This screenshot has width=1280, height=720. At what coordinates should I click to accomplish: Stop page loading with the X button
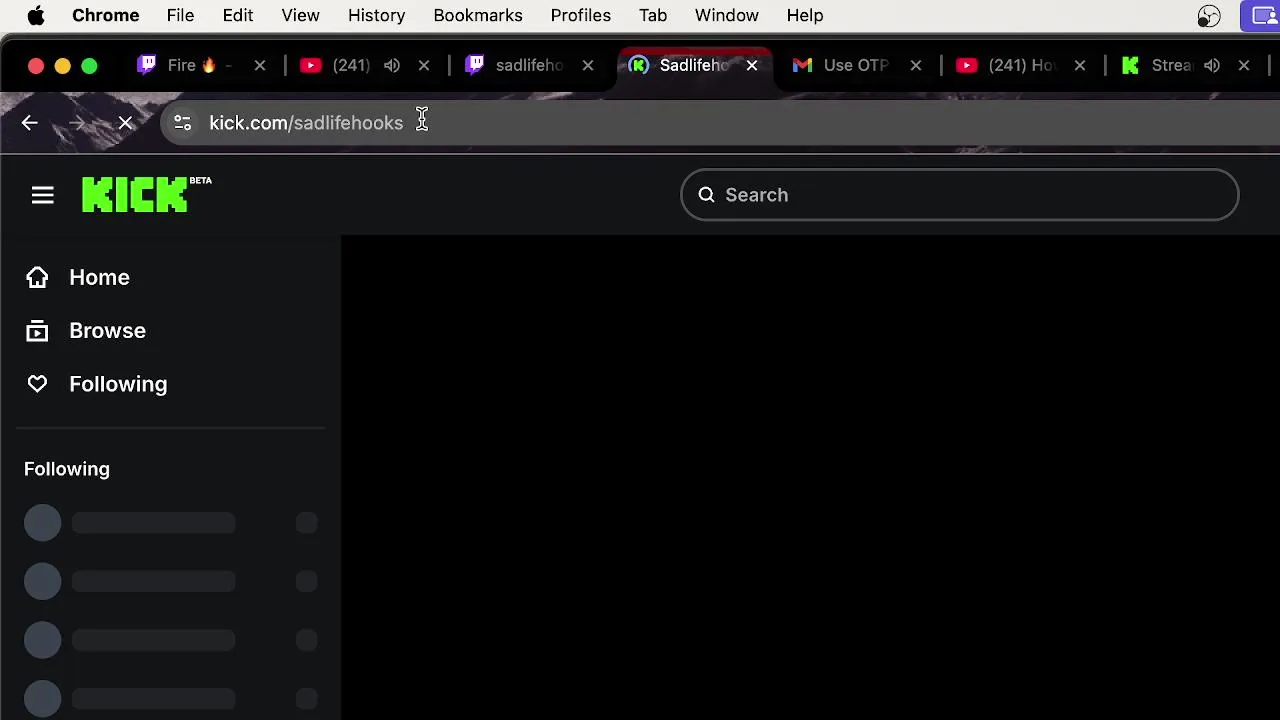point(125,123)
